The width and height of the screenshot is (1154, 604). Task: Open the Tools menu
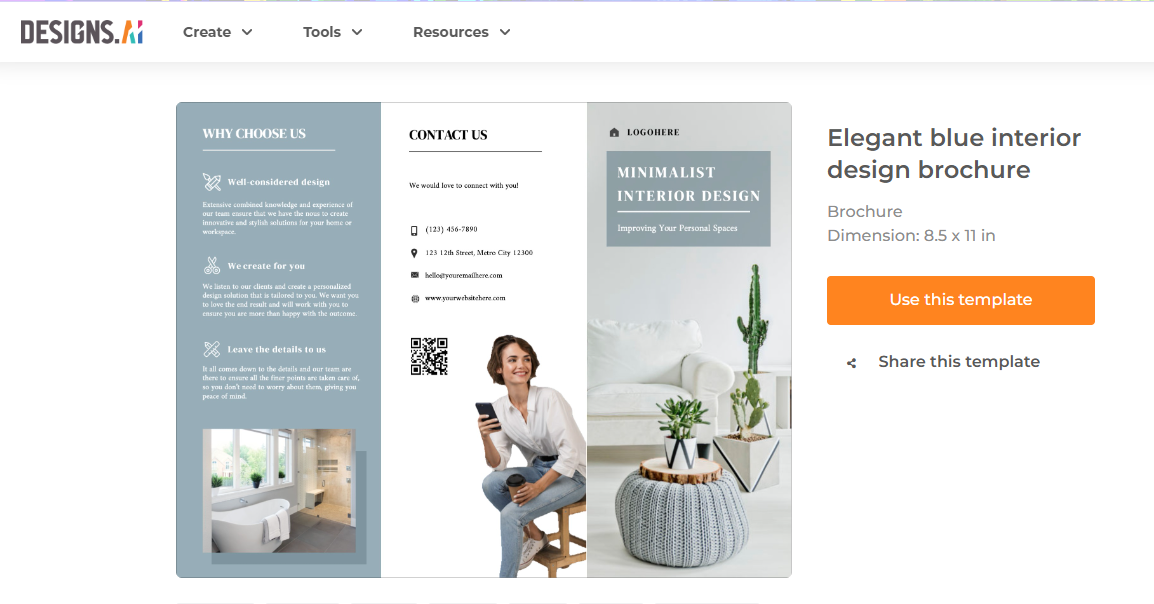pos(324,31)
